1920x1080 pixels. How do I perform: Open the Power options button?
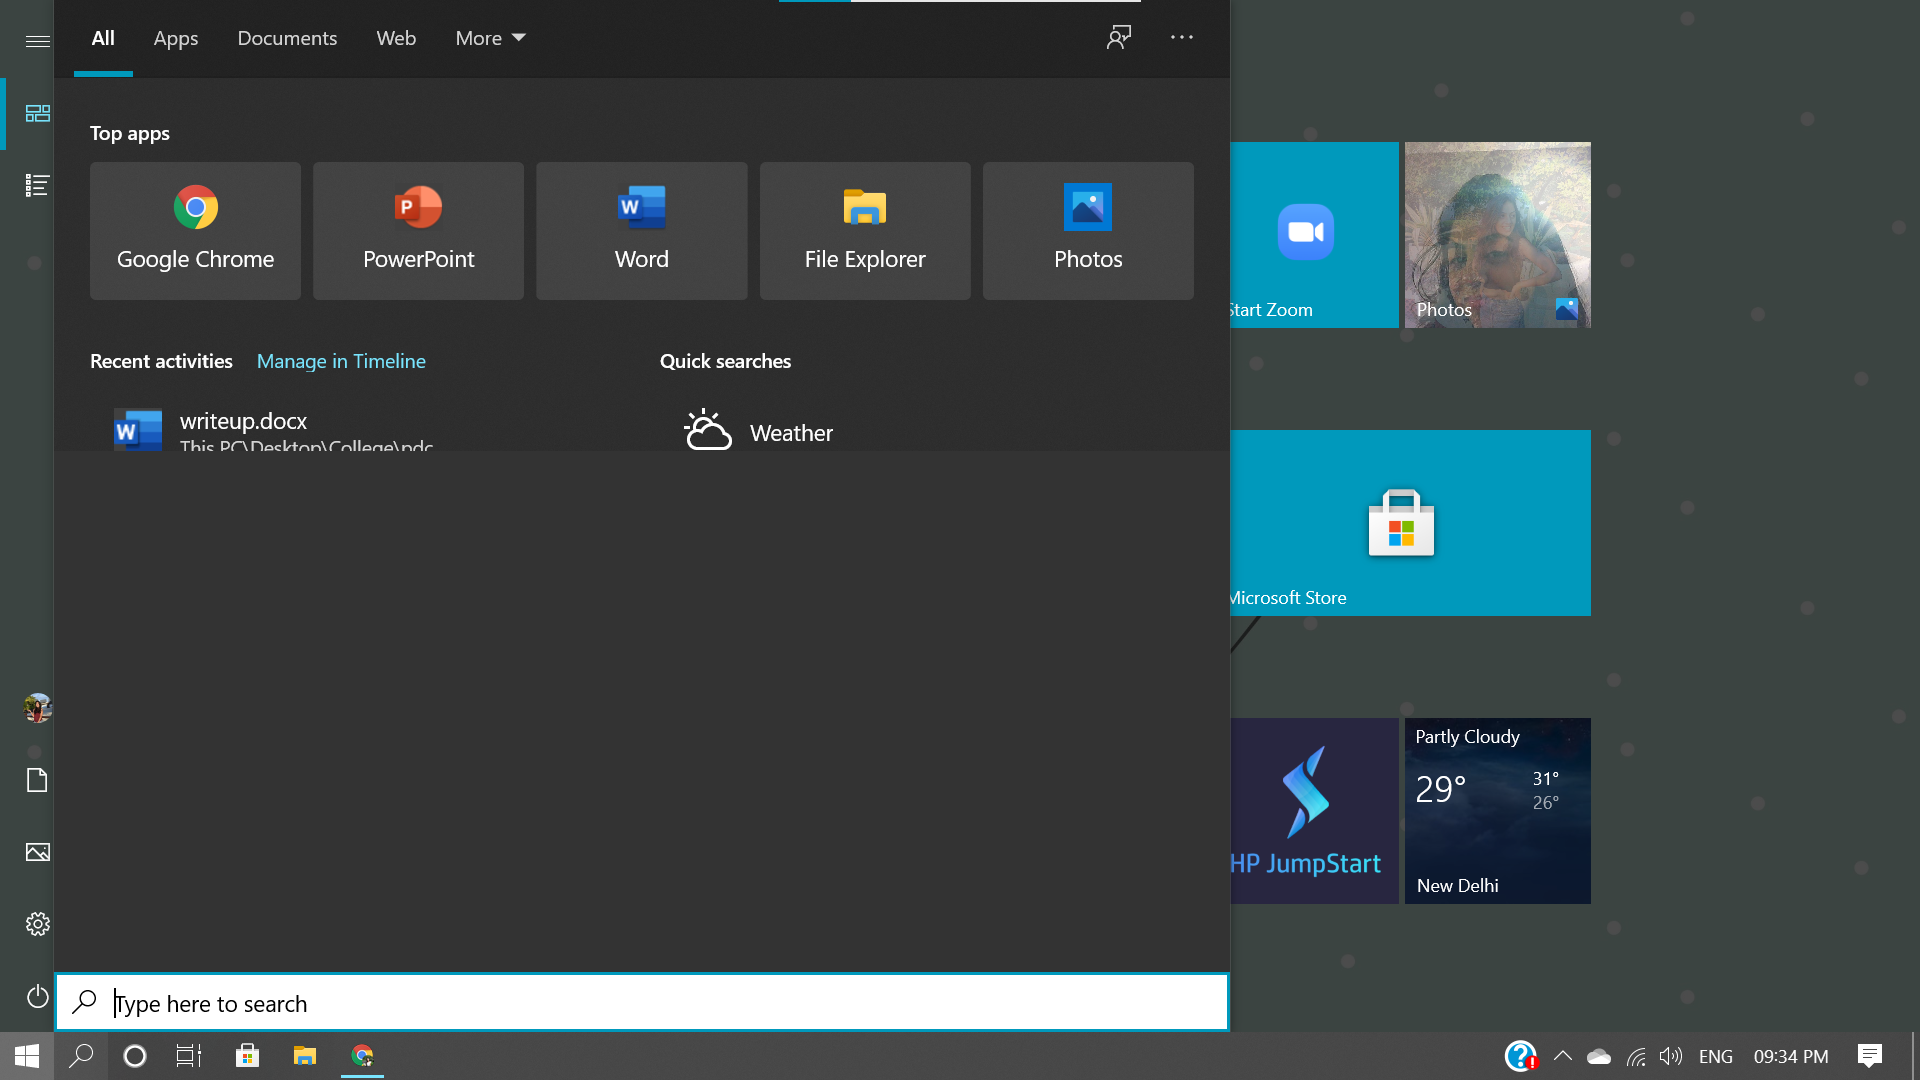tap(37, 996)
